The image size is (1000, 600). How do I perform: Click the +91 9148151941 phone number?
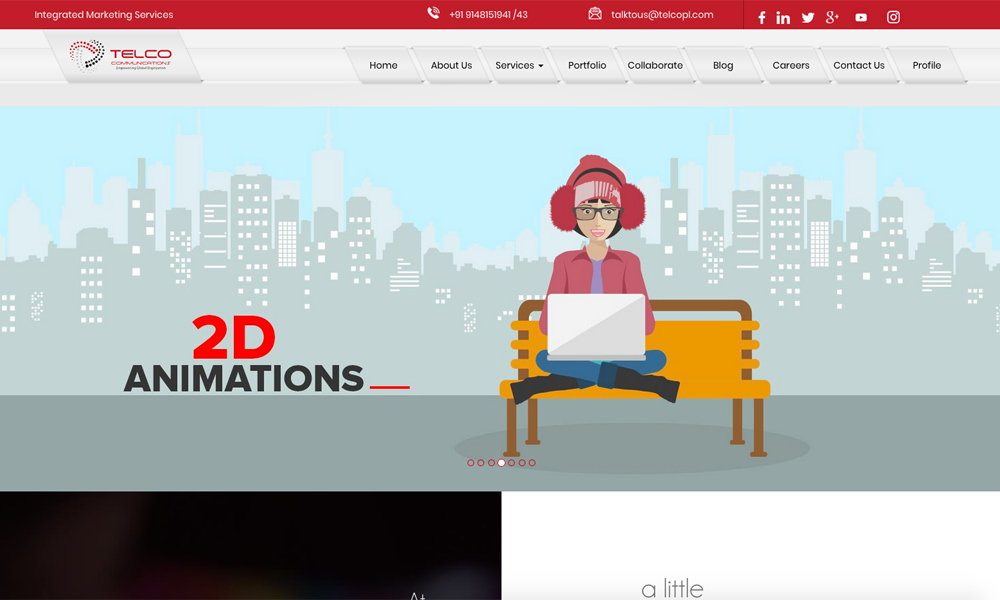[x=488, y=15]
